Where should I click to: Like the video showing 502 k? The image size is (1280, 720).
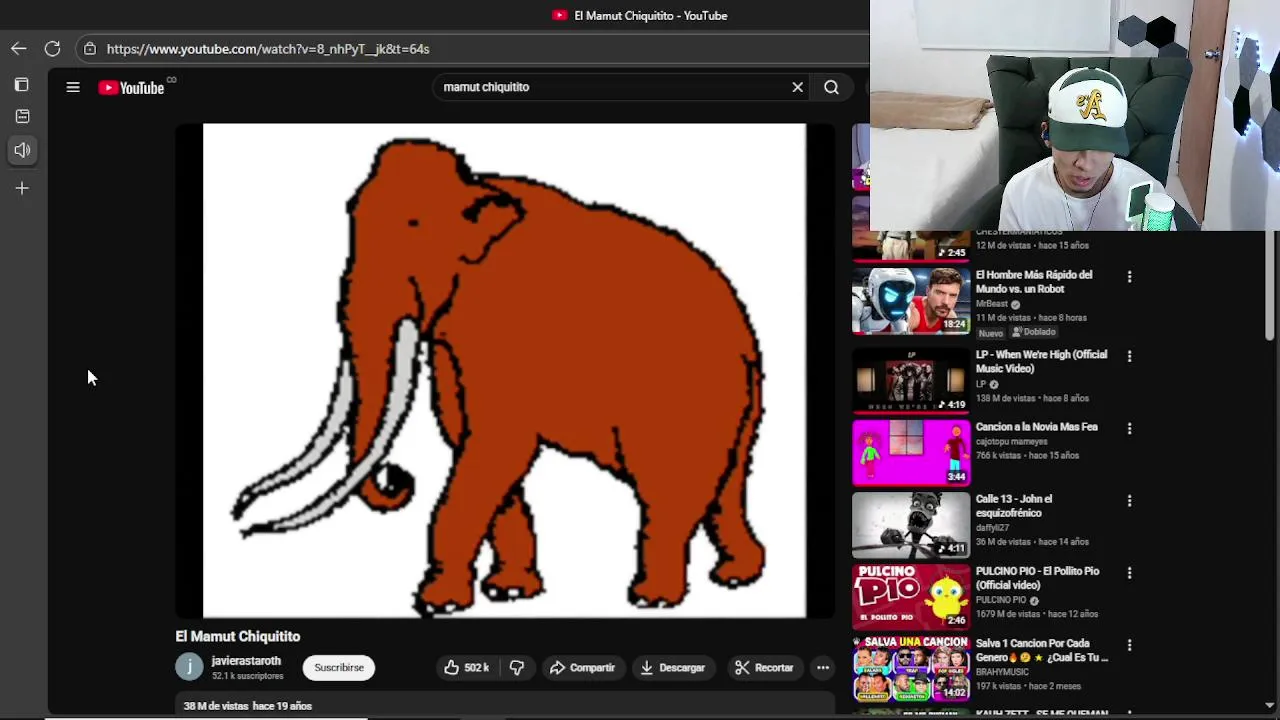click(467, 667)
